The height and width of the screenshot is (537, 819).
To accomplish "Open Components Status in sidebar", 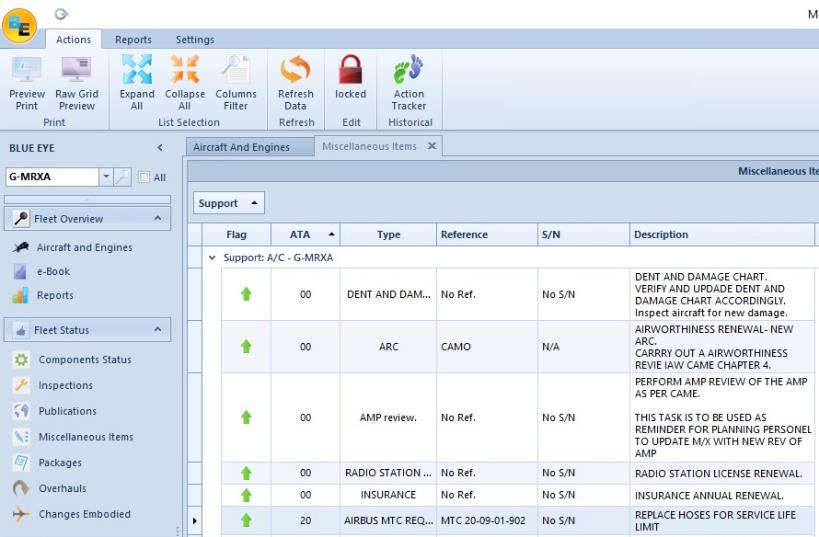I will [x=84, y=360].
